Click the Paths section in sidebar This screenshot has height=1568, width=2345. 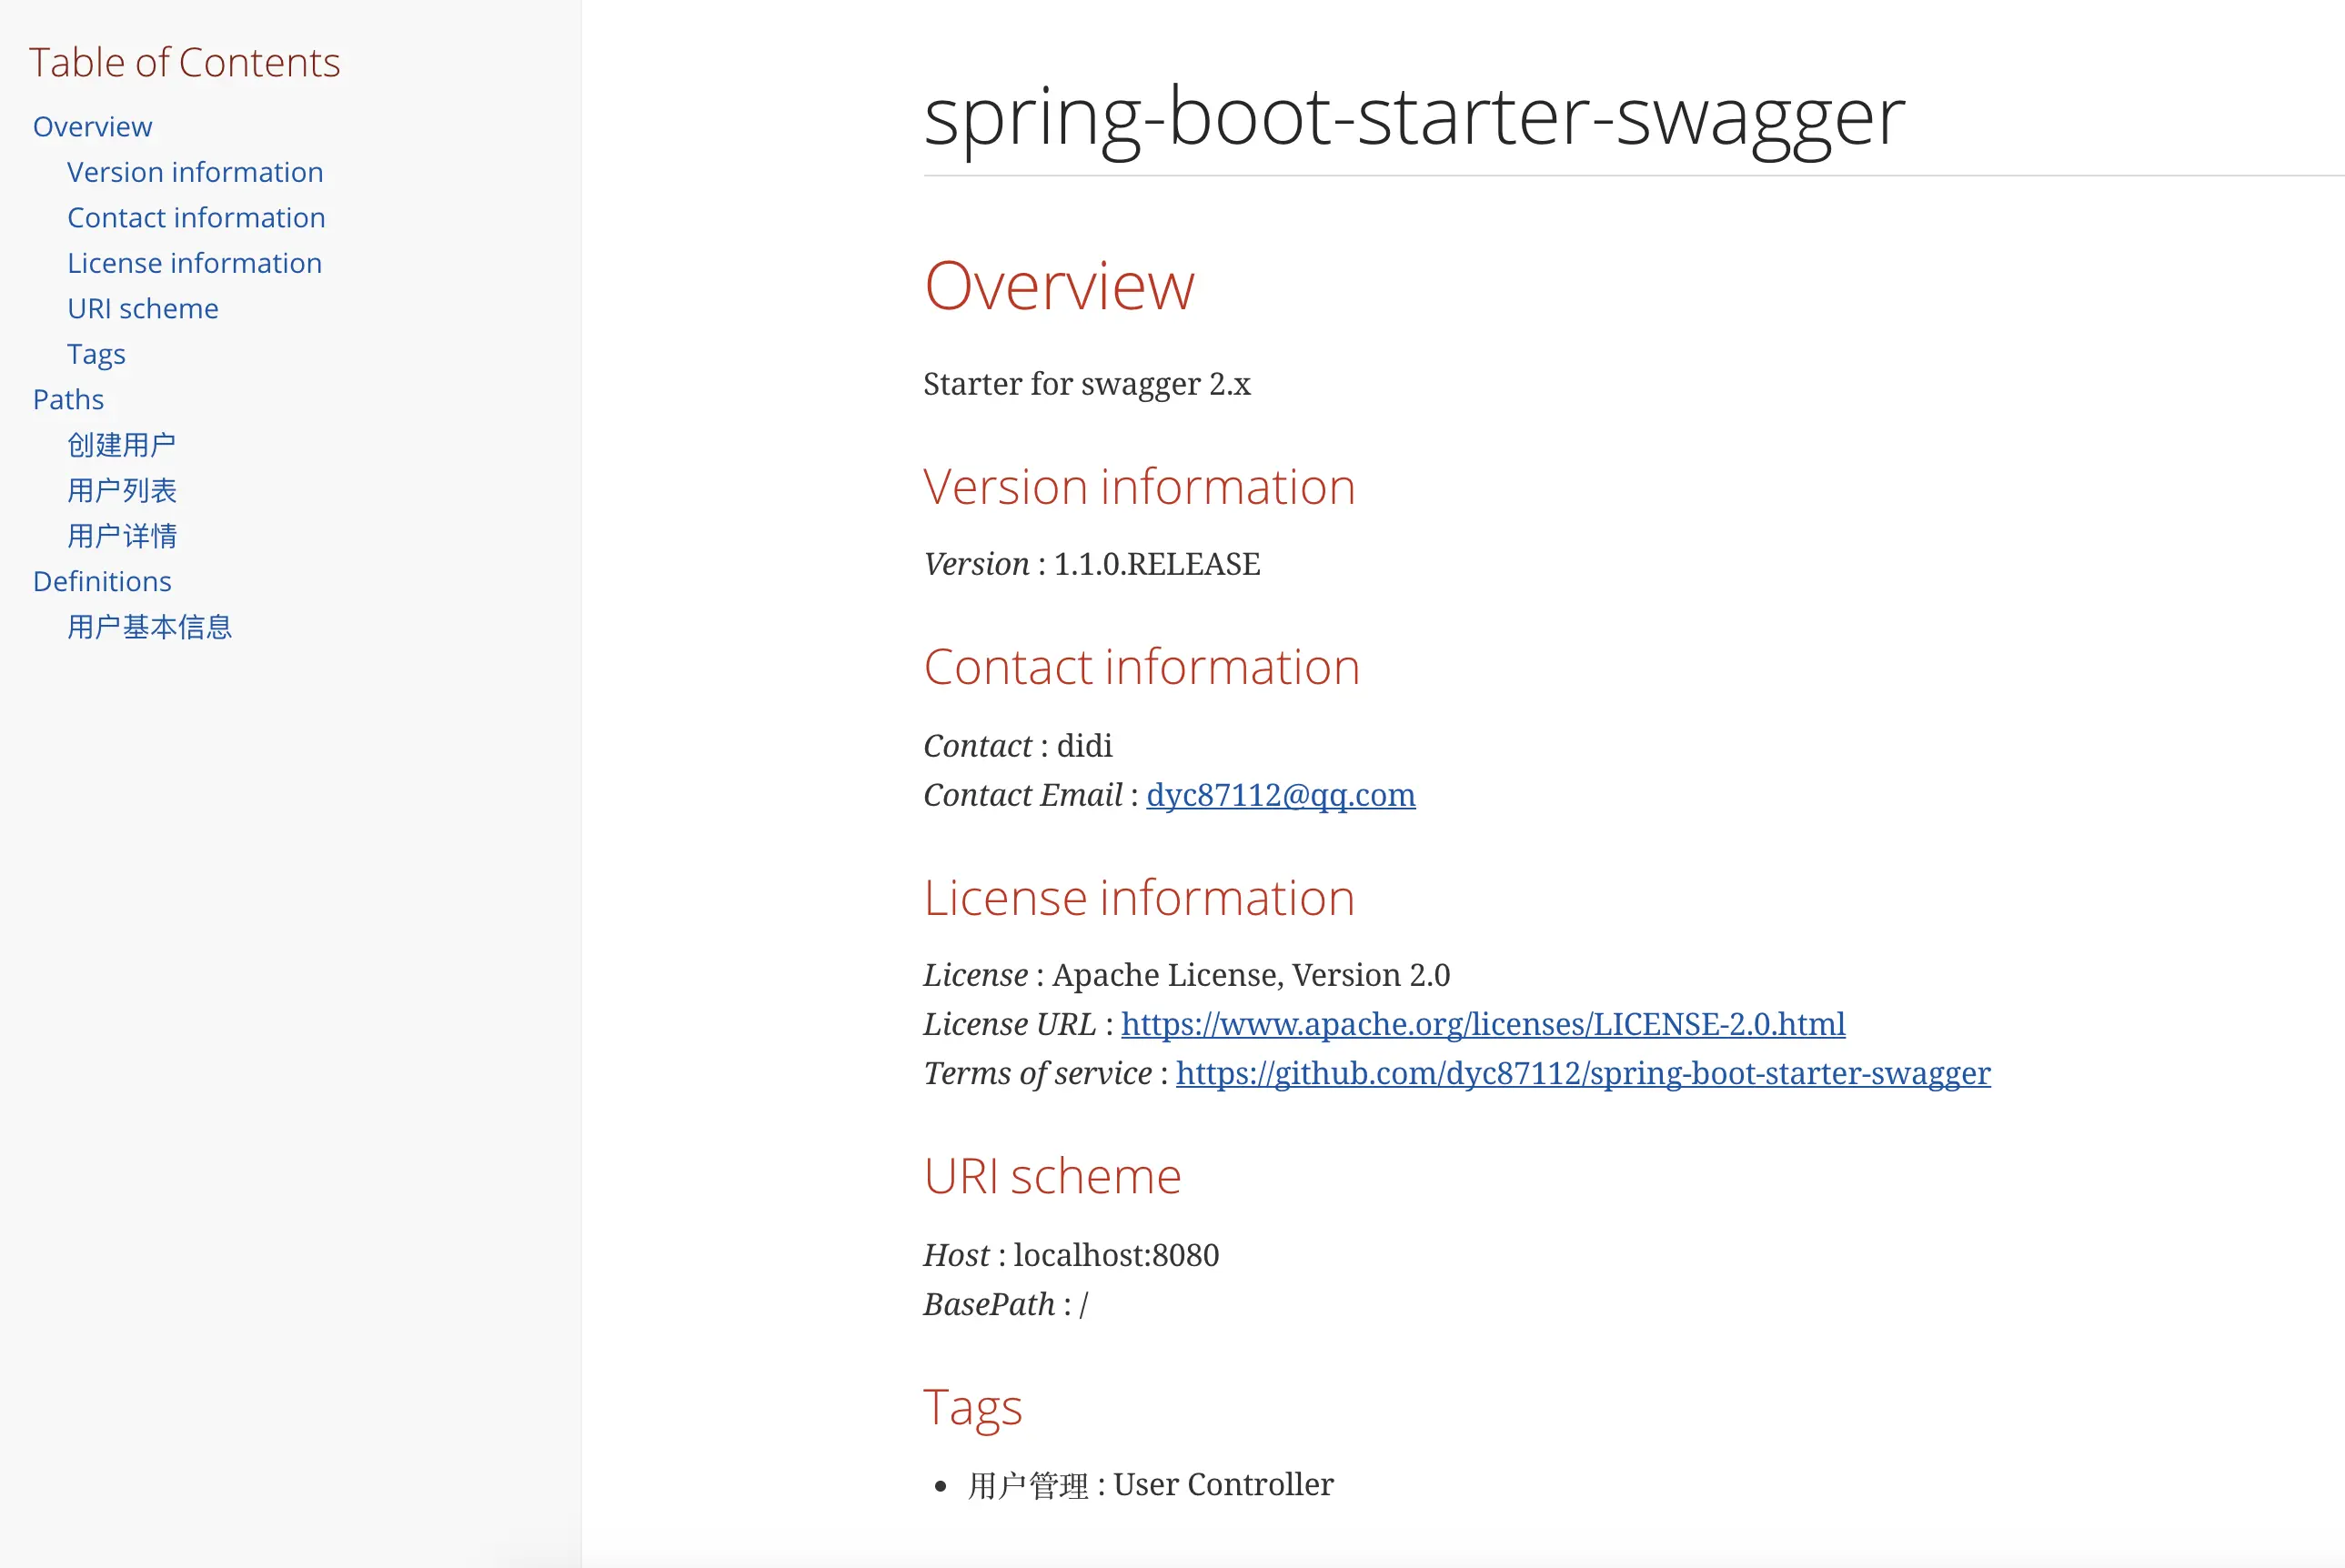pos(68,400)
